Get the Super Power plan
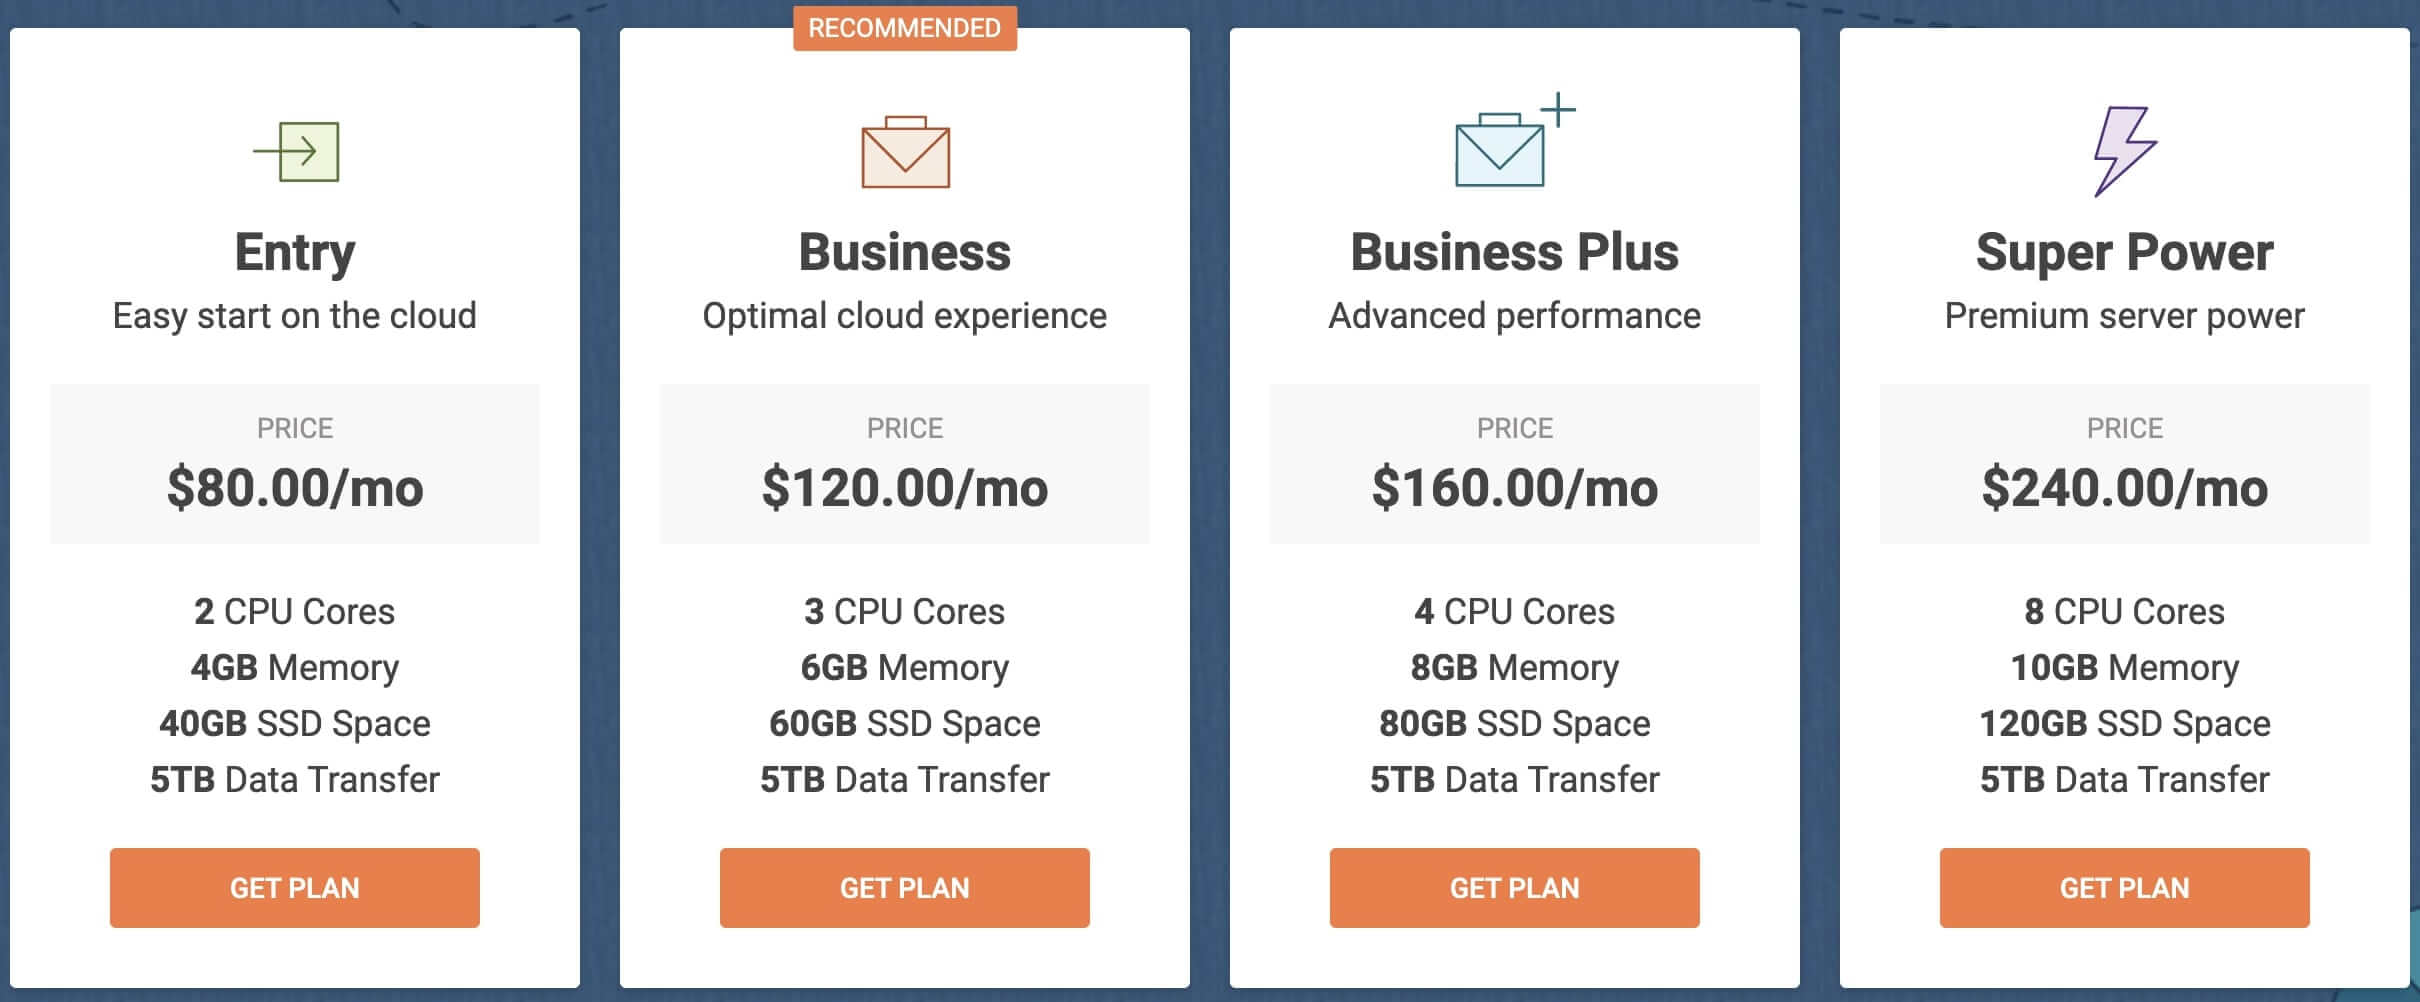2420x1002 pixels. click(2125, 888)
